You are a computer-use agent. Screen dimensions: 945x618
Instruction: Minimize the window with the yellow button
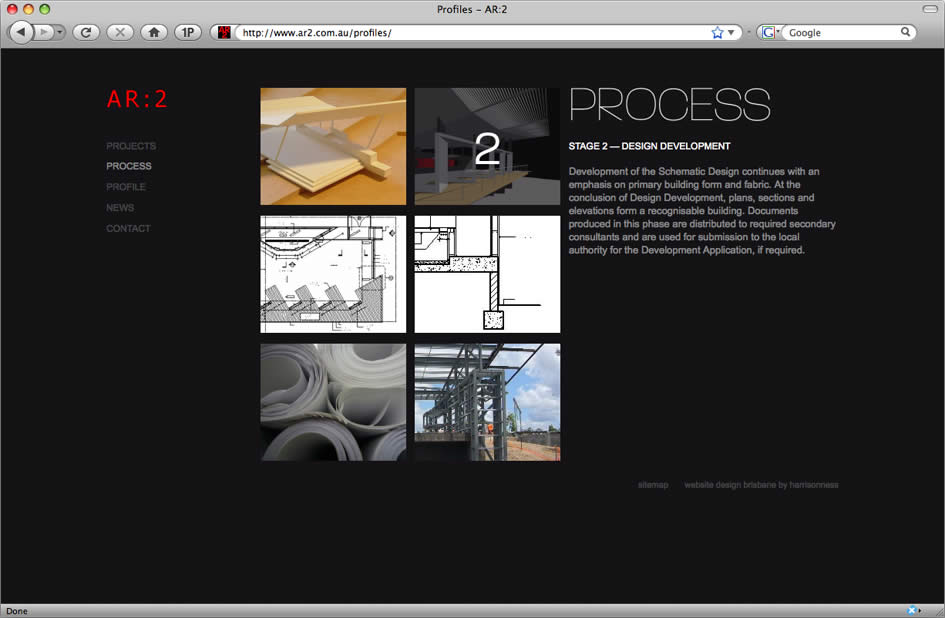(x=28, y=9)
